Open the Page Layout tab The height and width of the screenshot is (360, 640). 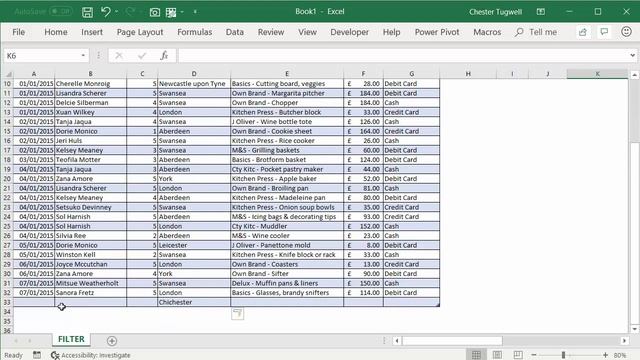pyautogui.click(x=140, y=32)
